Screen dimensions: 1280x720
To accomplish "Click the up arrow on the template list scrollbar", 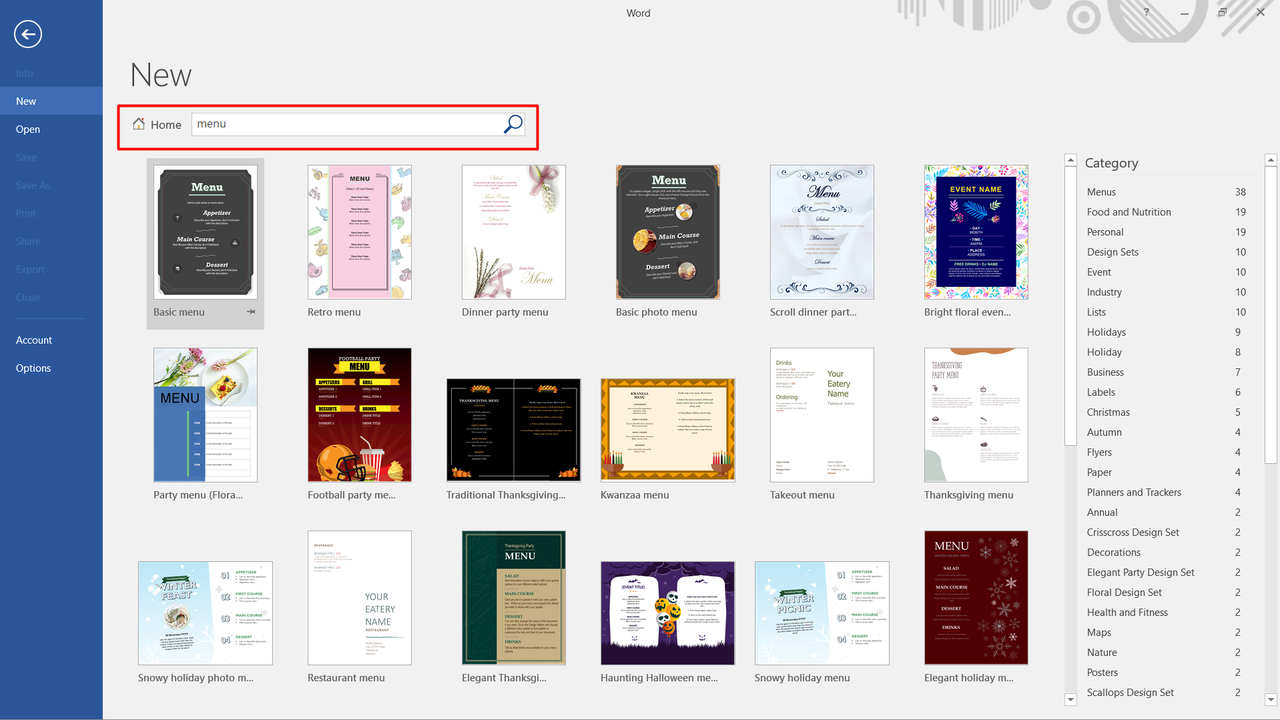I will pyautogui.click(x=1070, y=158).
